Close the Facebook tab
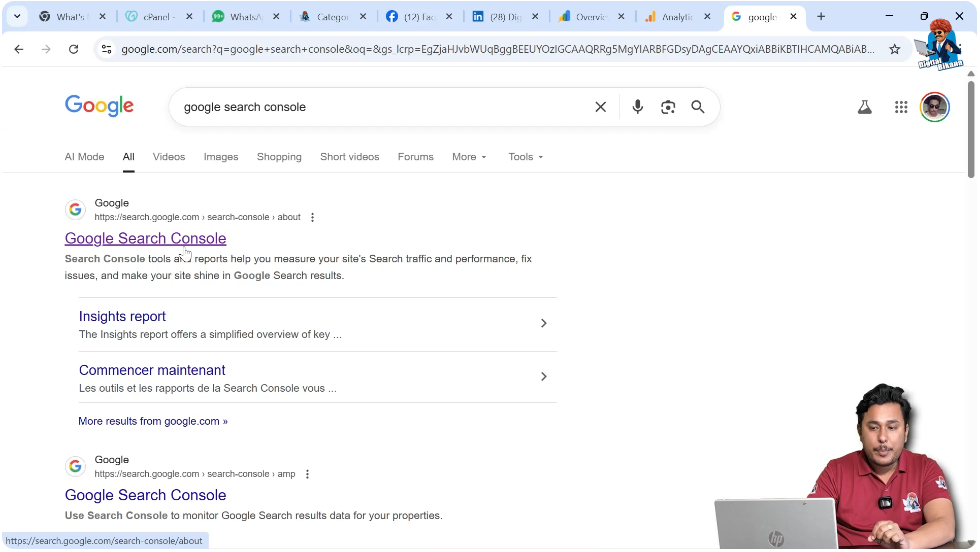 click(449, 17)
